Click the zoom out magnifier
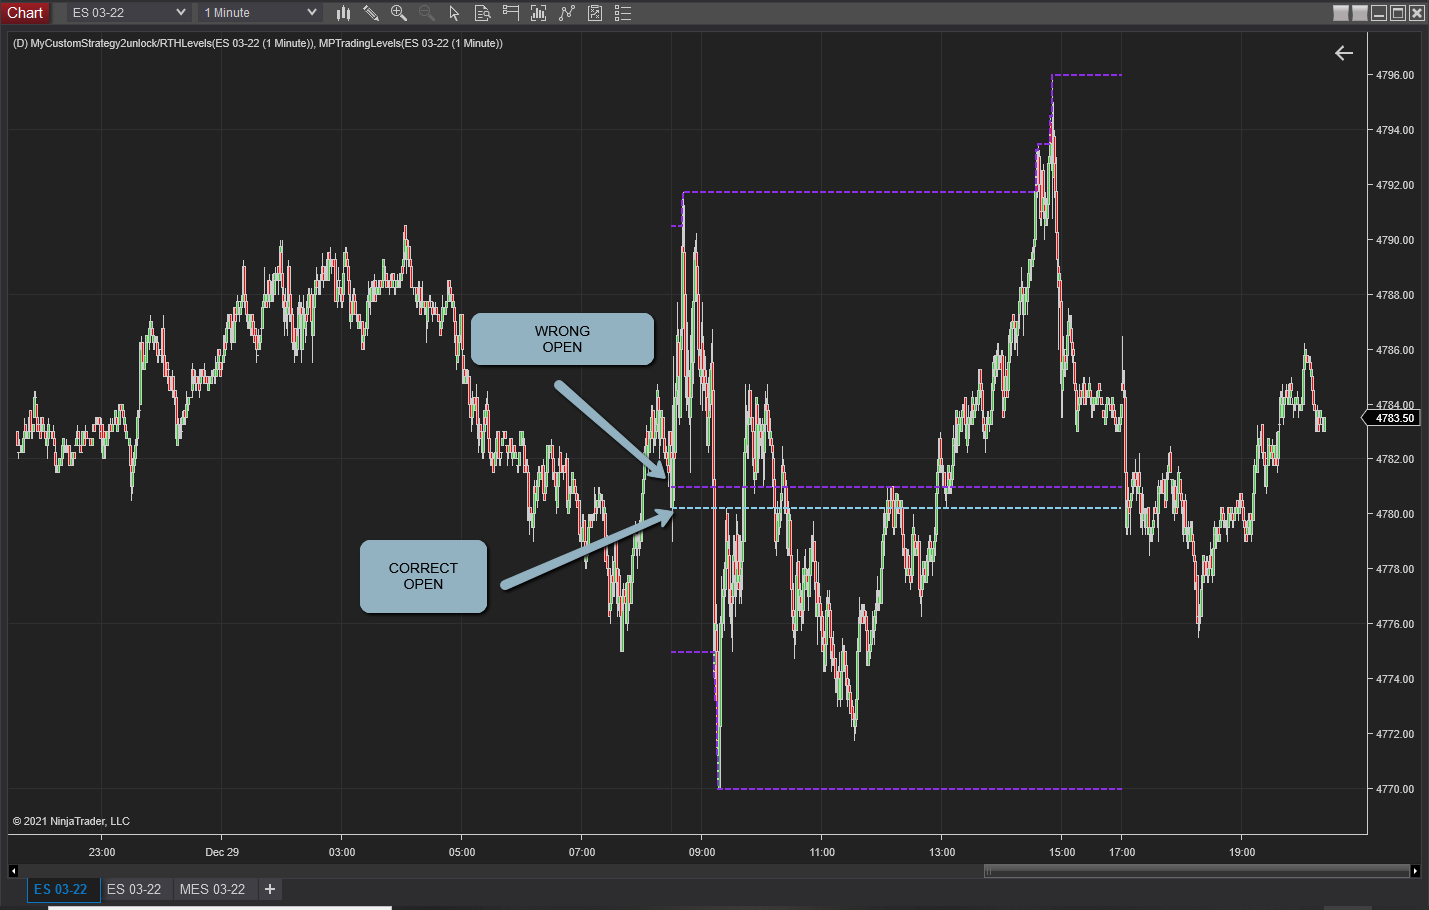This screenshot has width=1429, height=910. pos(427,13)
